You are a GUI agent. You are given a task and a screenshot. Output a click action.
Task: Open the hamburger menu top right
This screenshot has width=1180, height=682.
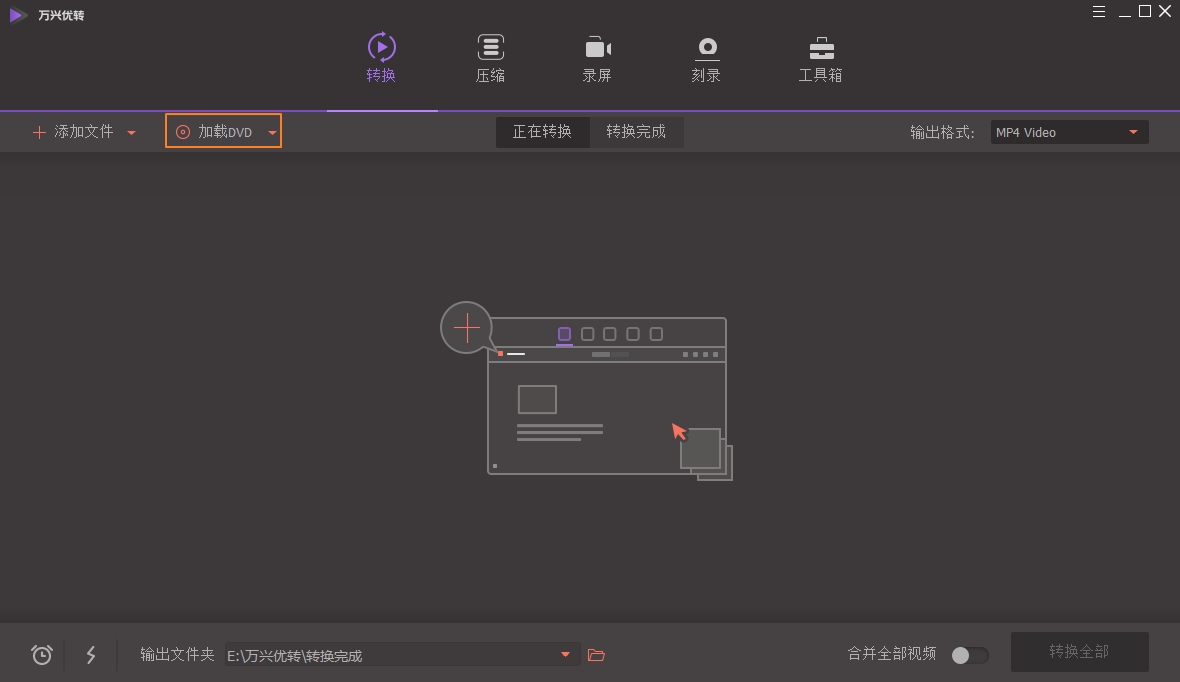[x=1098, y=11]
